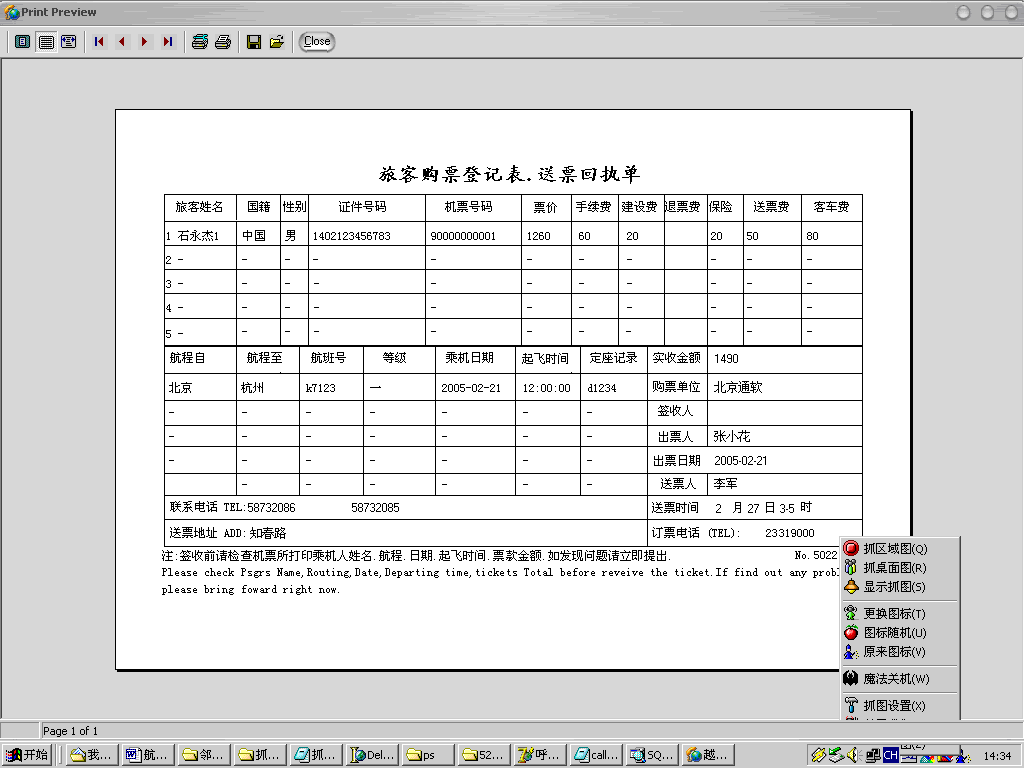The height and width of the screenshot is (768, 1024).
Task: Choose 原来图标(V) from the popup menu
Action: pos(899,652)
